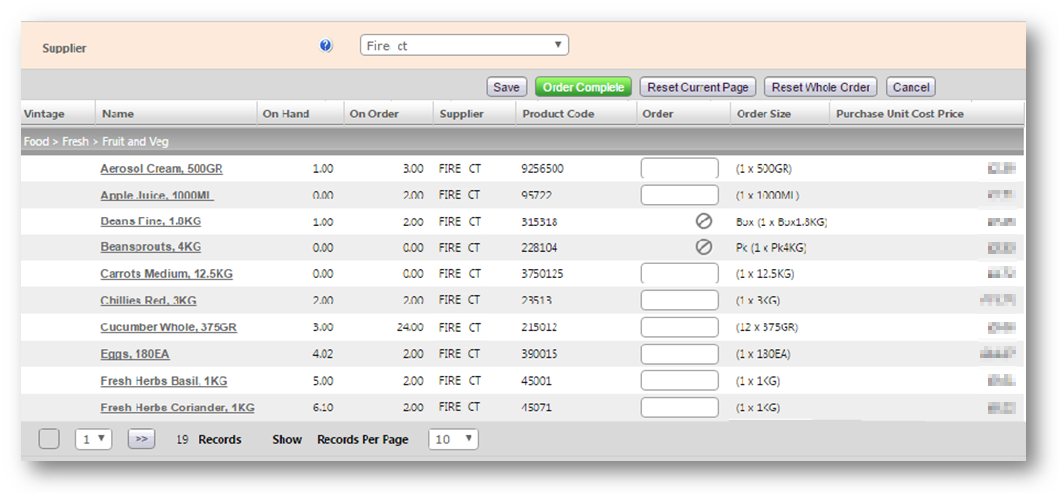Click product code 228104
Viewport: 1059px width, 493px height.
tap(540, 248)
